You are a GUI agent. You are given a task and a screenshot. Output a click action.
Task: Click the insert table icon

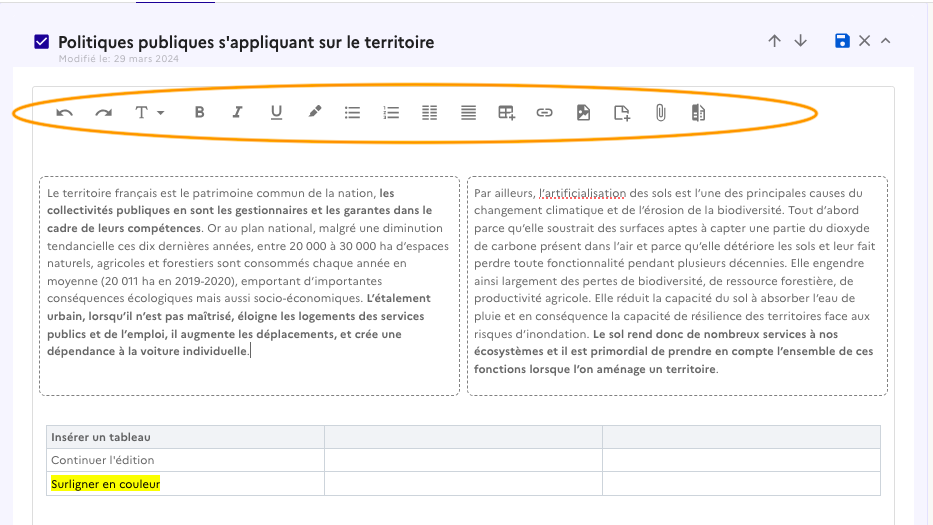pos(506,113)
